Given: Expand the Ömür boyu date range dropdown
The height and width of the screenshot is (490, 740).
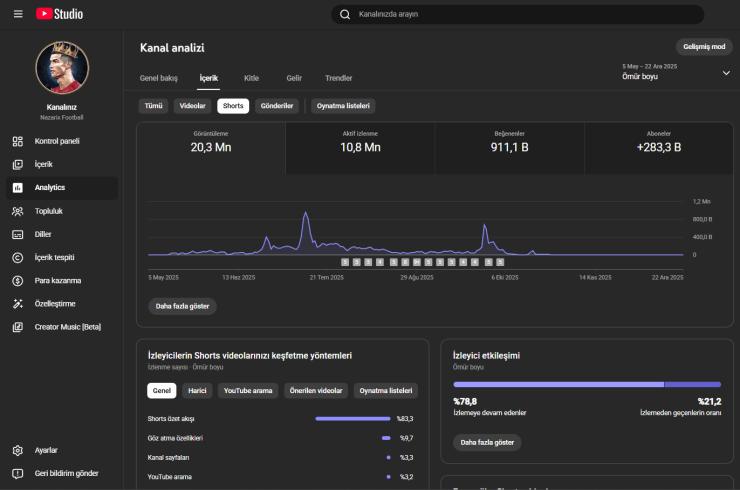Looking at the screenshot, I should [725, 72].
